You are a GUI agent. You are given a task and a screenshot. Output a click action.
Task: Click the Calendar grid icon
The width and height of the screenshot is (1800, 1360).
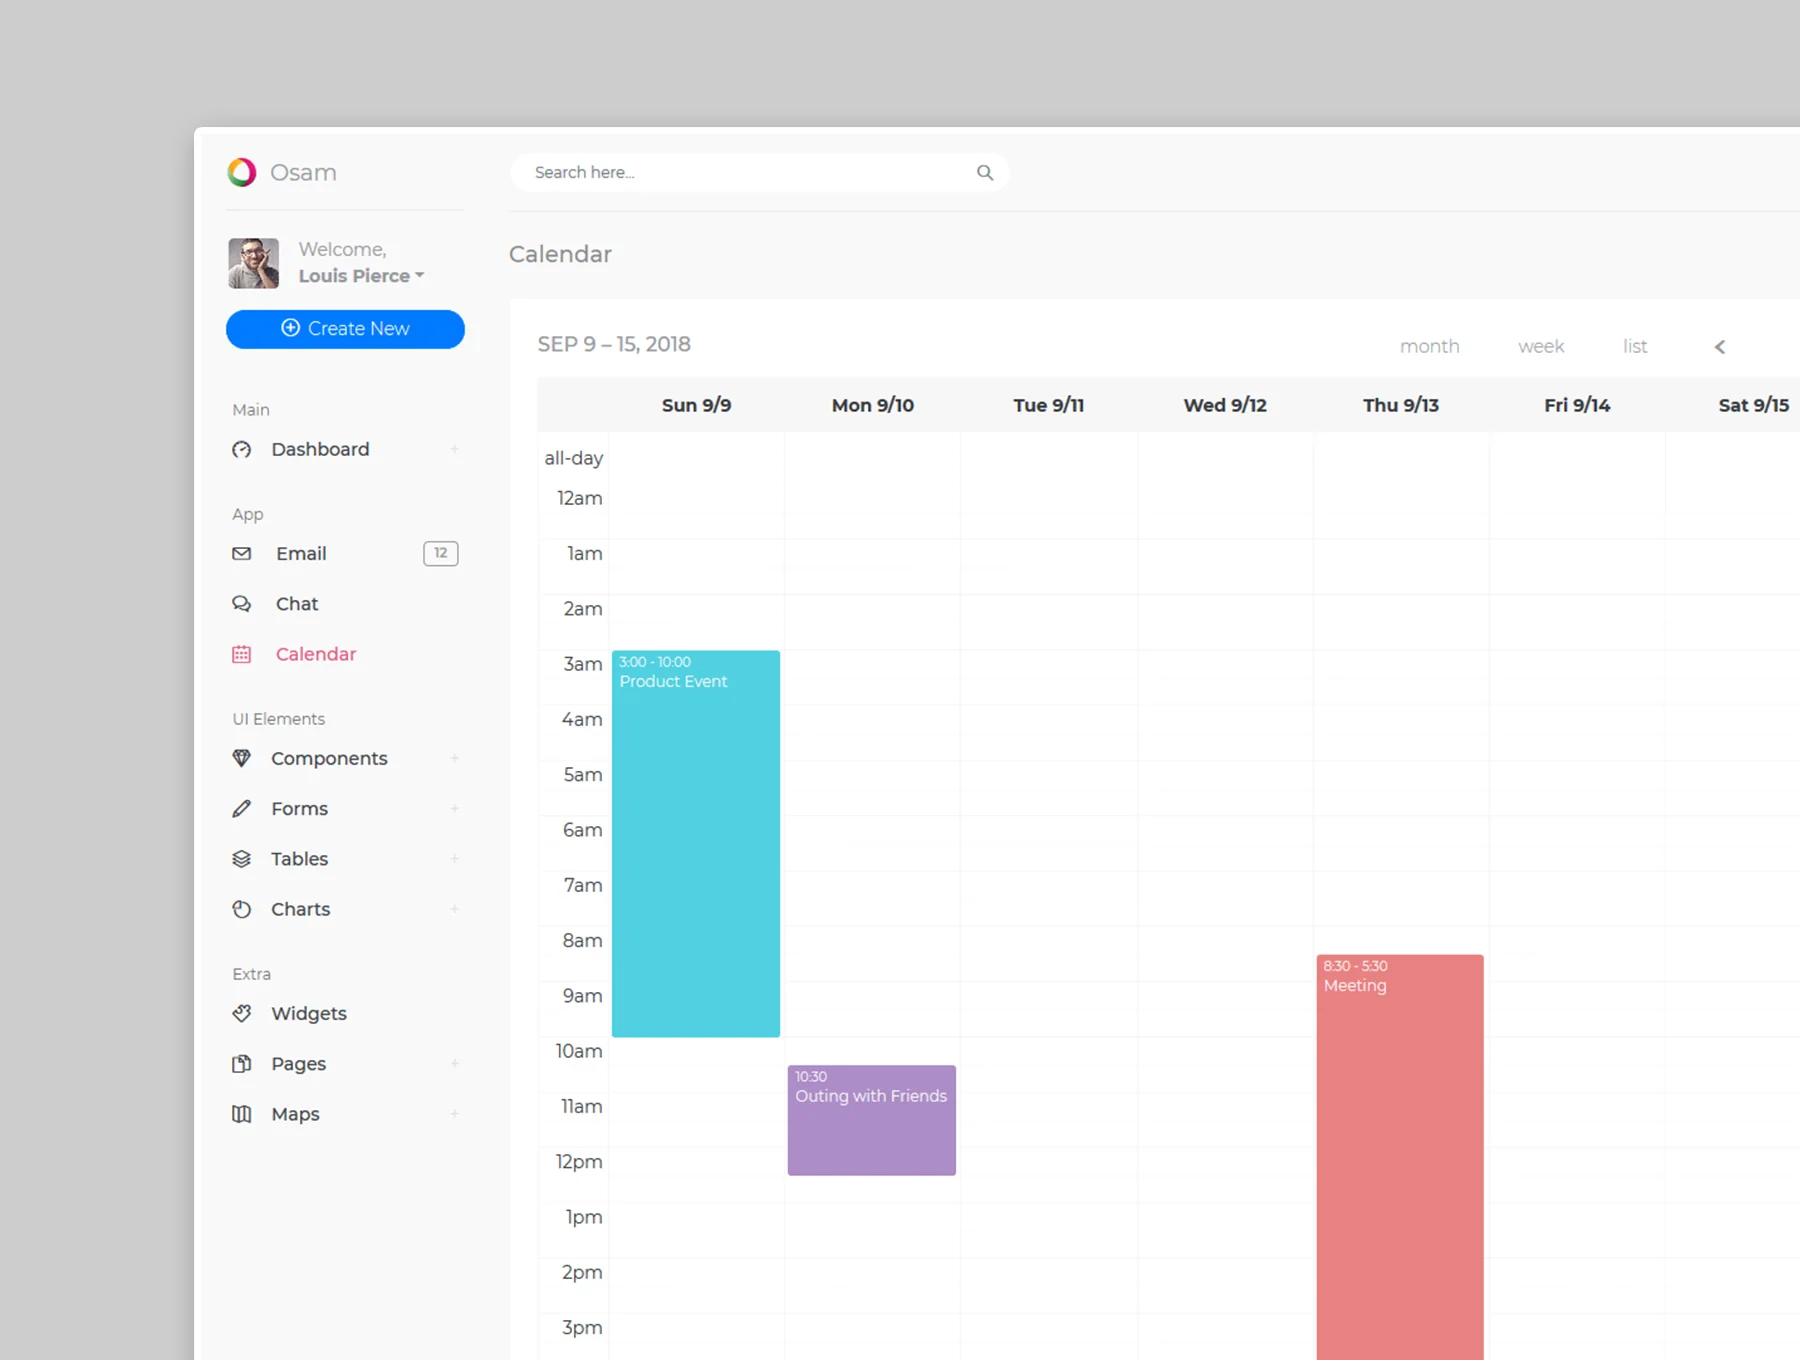point(242,654)
